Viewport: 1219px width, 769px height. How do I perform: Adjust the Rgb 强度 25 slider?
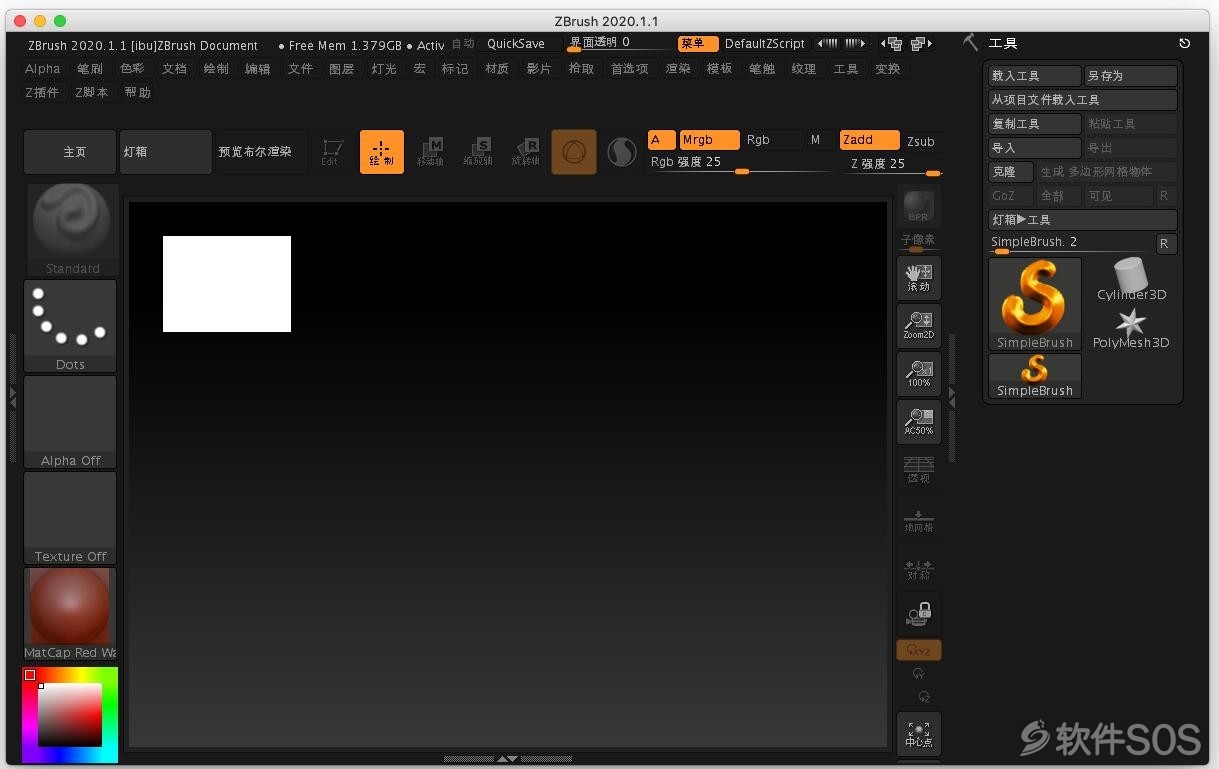[x=740, y=164]
